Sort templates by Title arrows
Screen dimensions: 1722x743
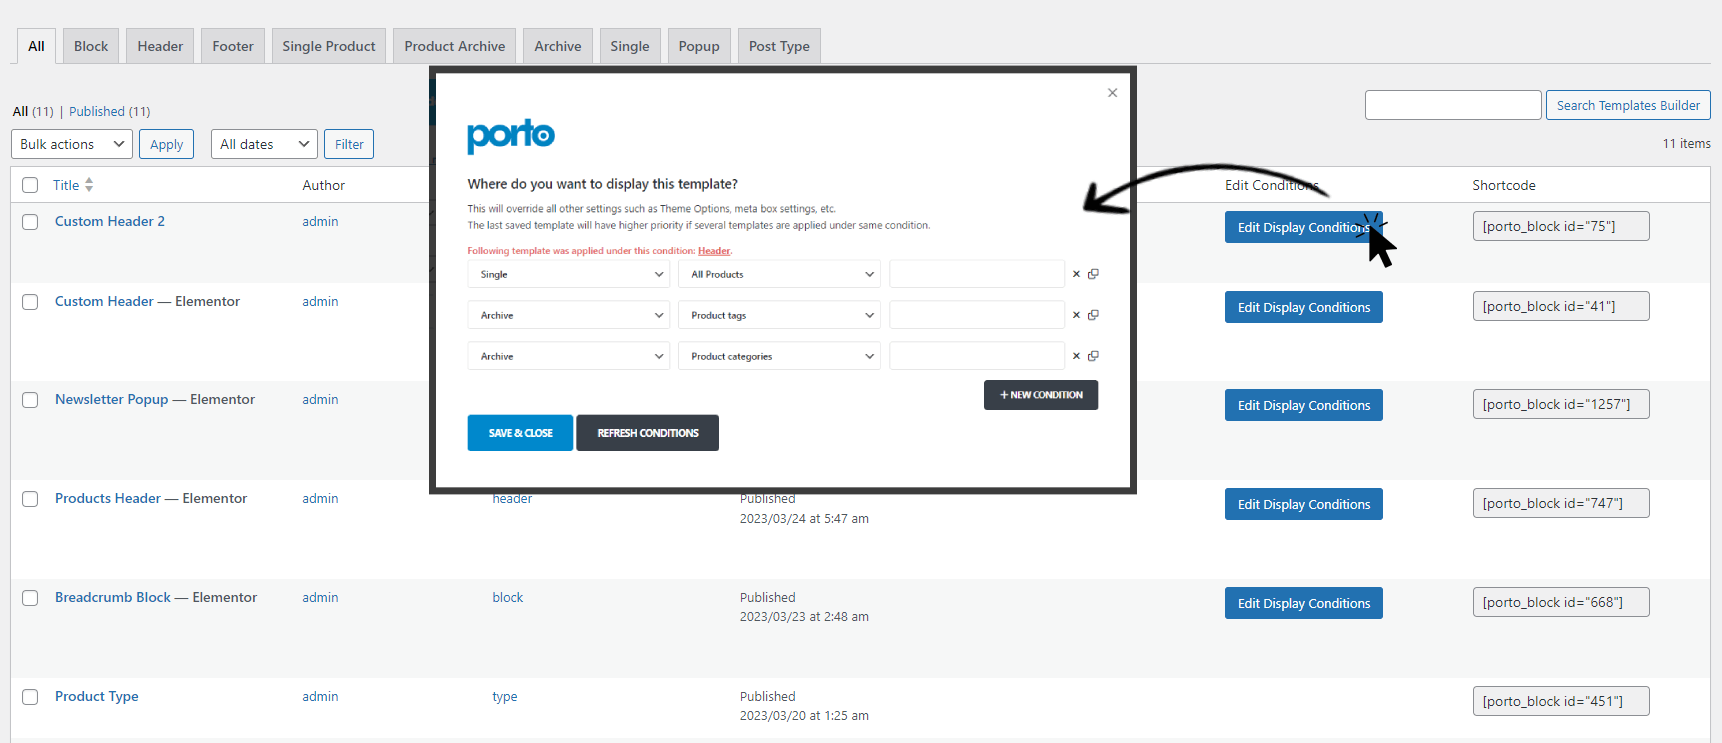click(x=89, y=185)
